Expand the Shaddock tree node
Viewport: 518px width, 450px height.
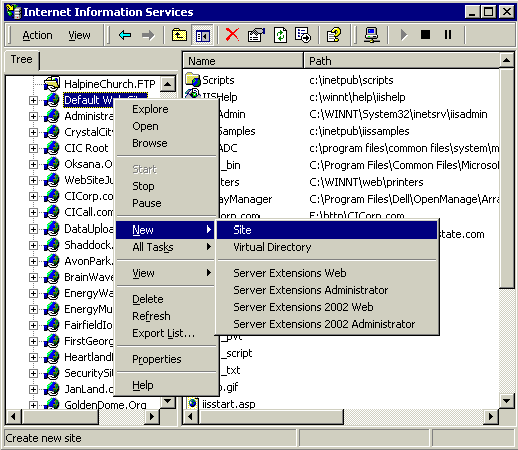pos(33,245)
